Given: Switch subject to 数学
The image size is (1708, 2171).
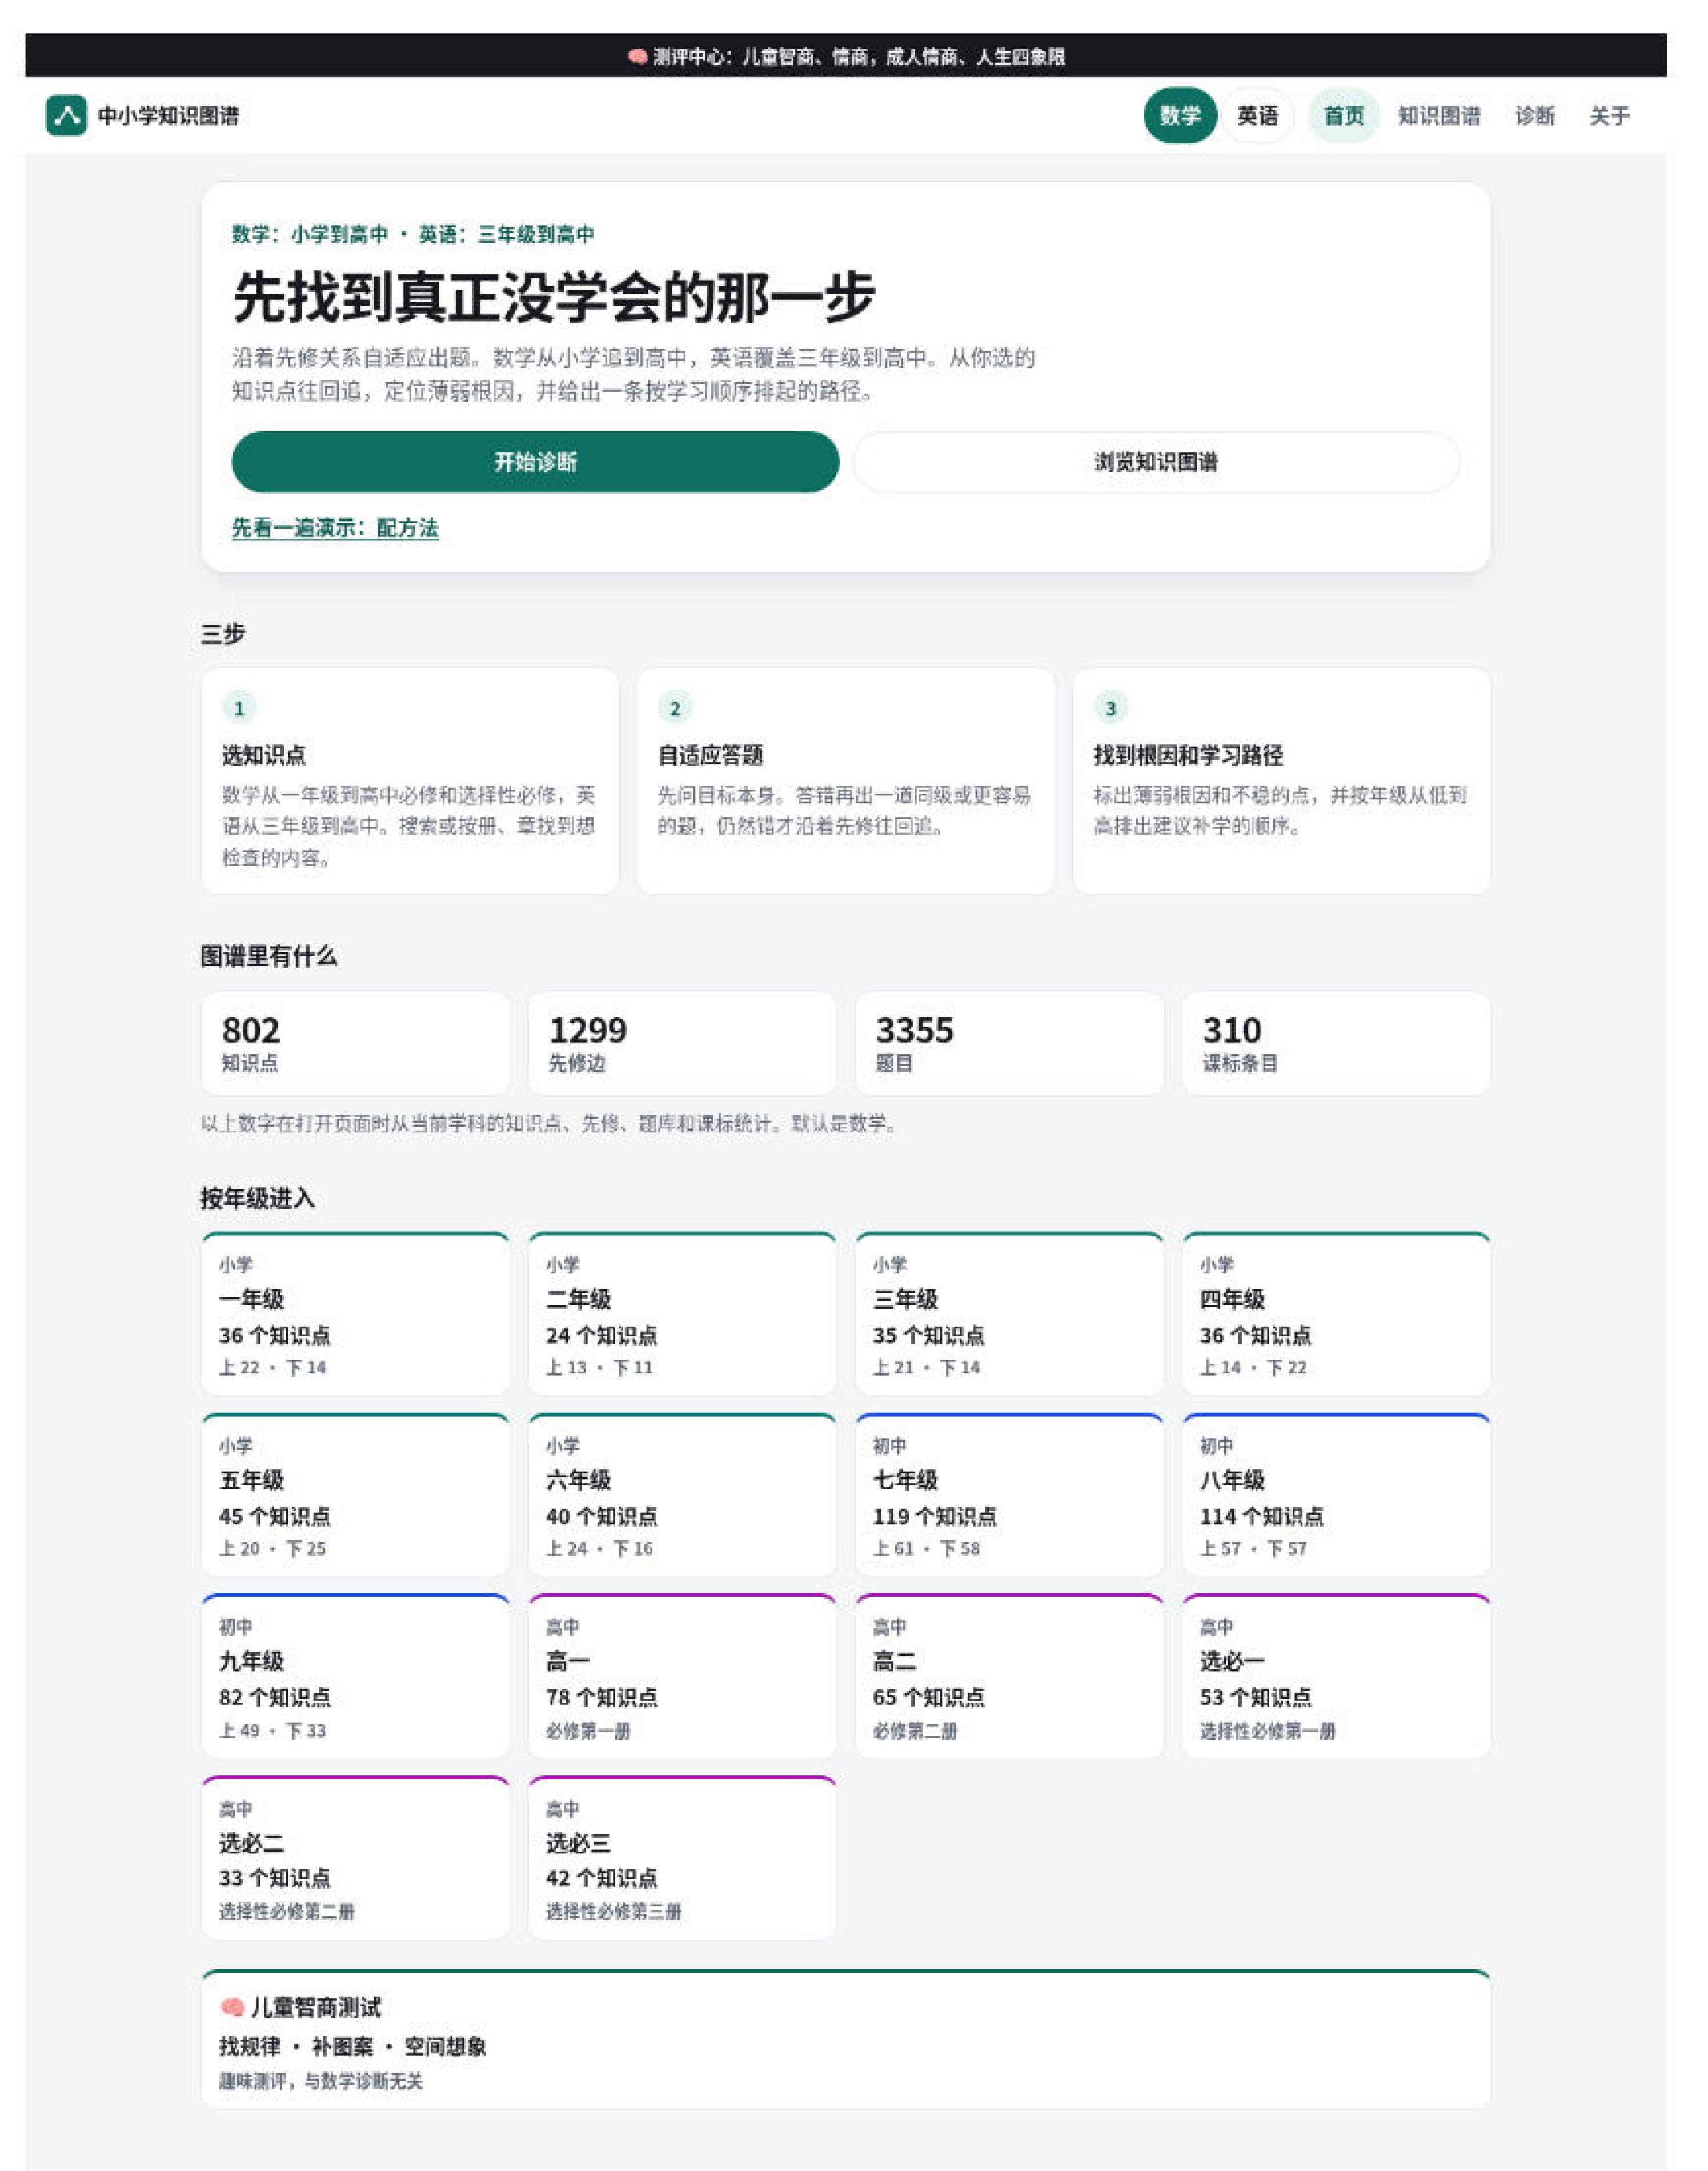Looking at the screenshot, I should 1180,115.
